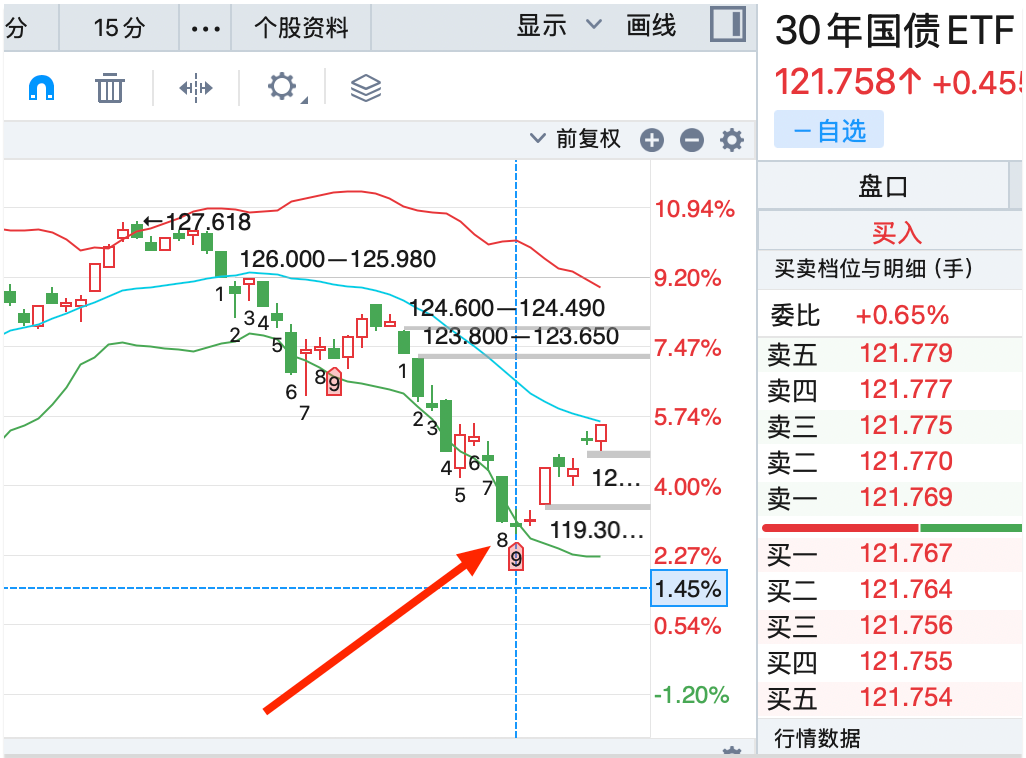Open the layers stack icon
The width and height of the screenshot is (1026, 758).
pyautogui.click(x=366, y=89)
